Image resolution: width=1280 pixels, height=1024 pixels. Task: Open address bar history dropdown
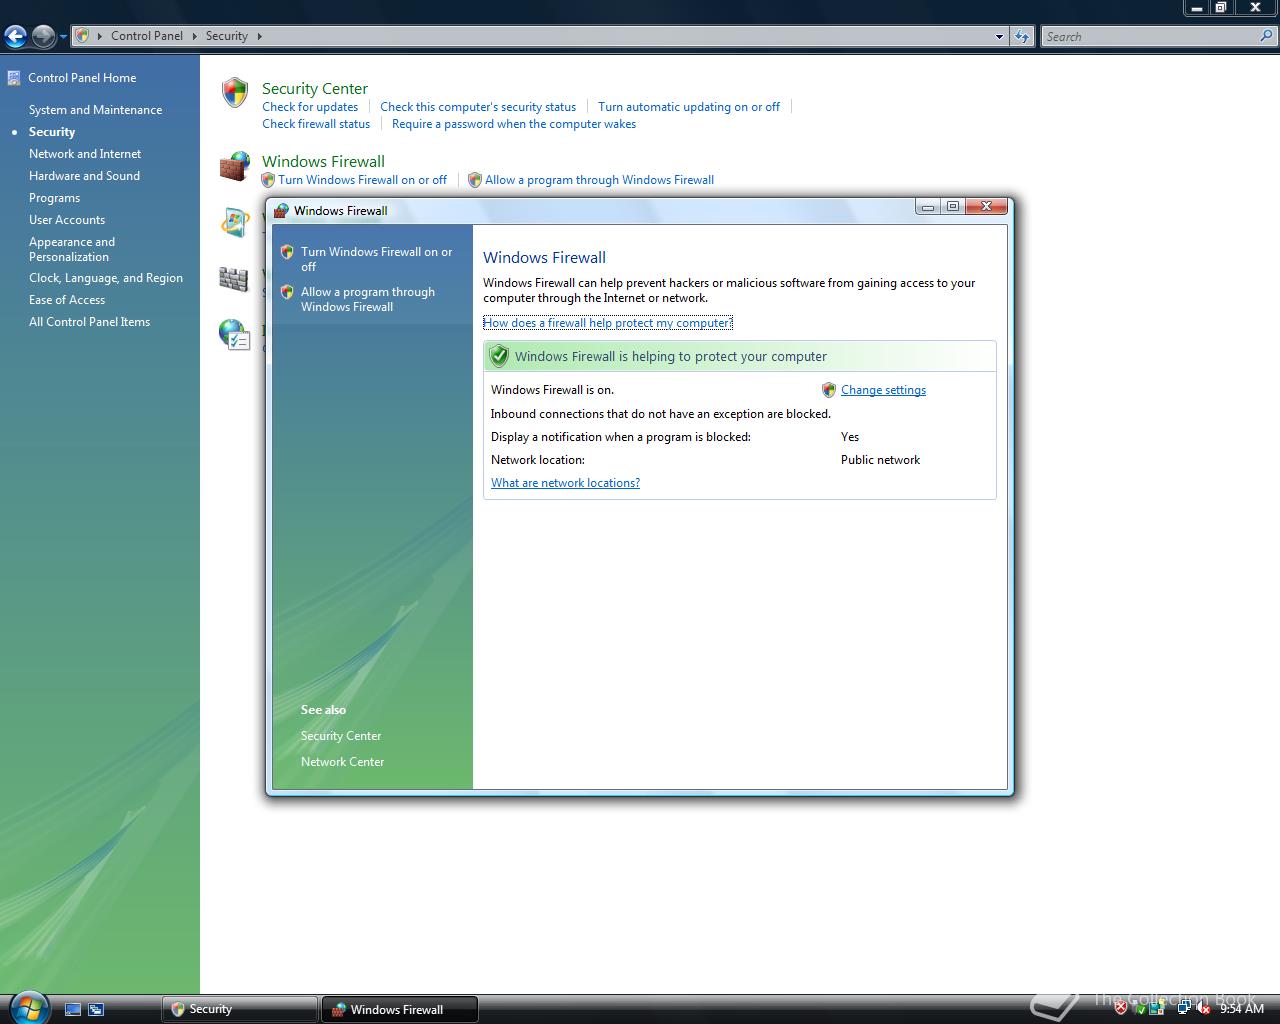click(x=999, y=36)
